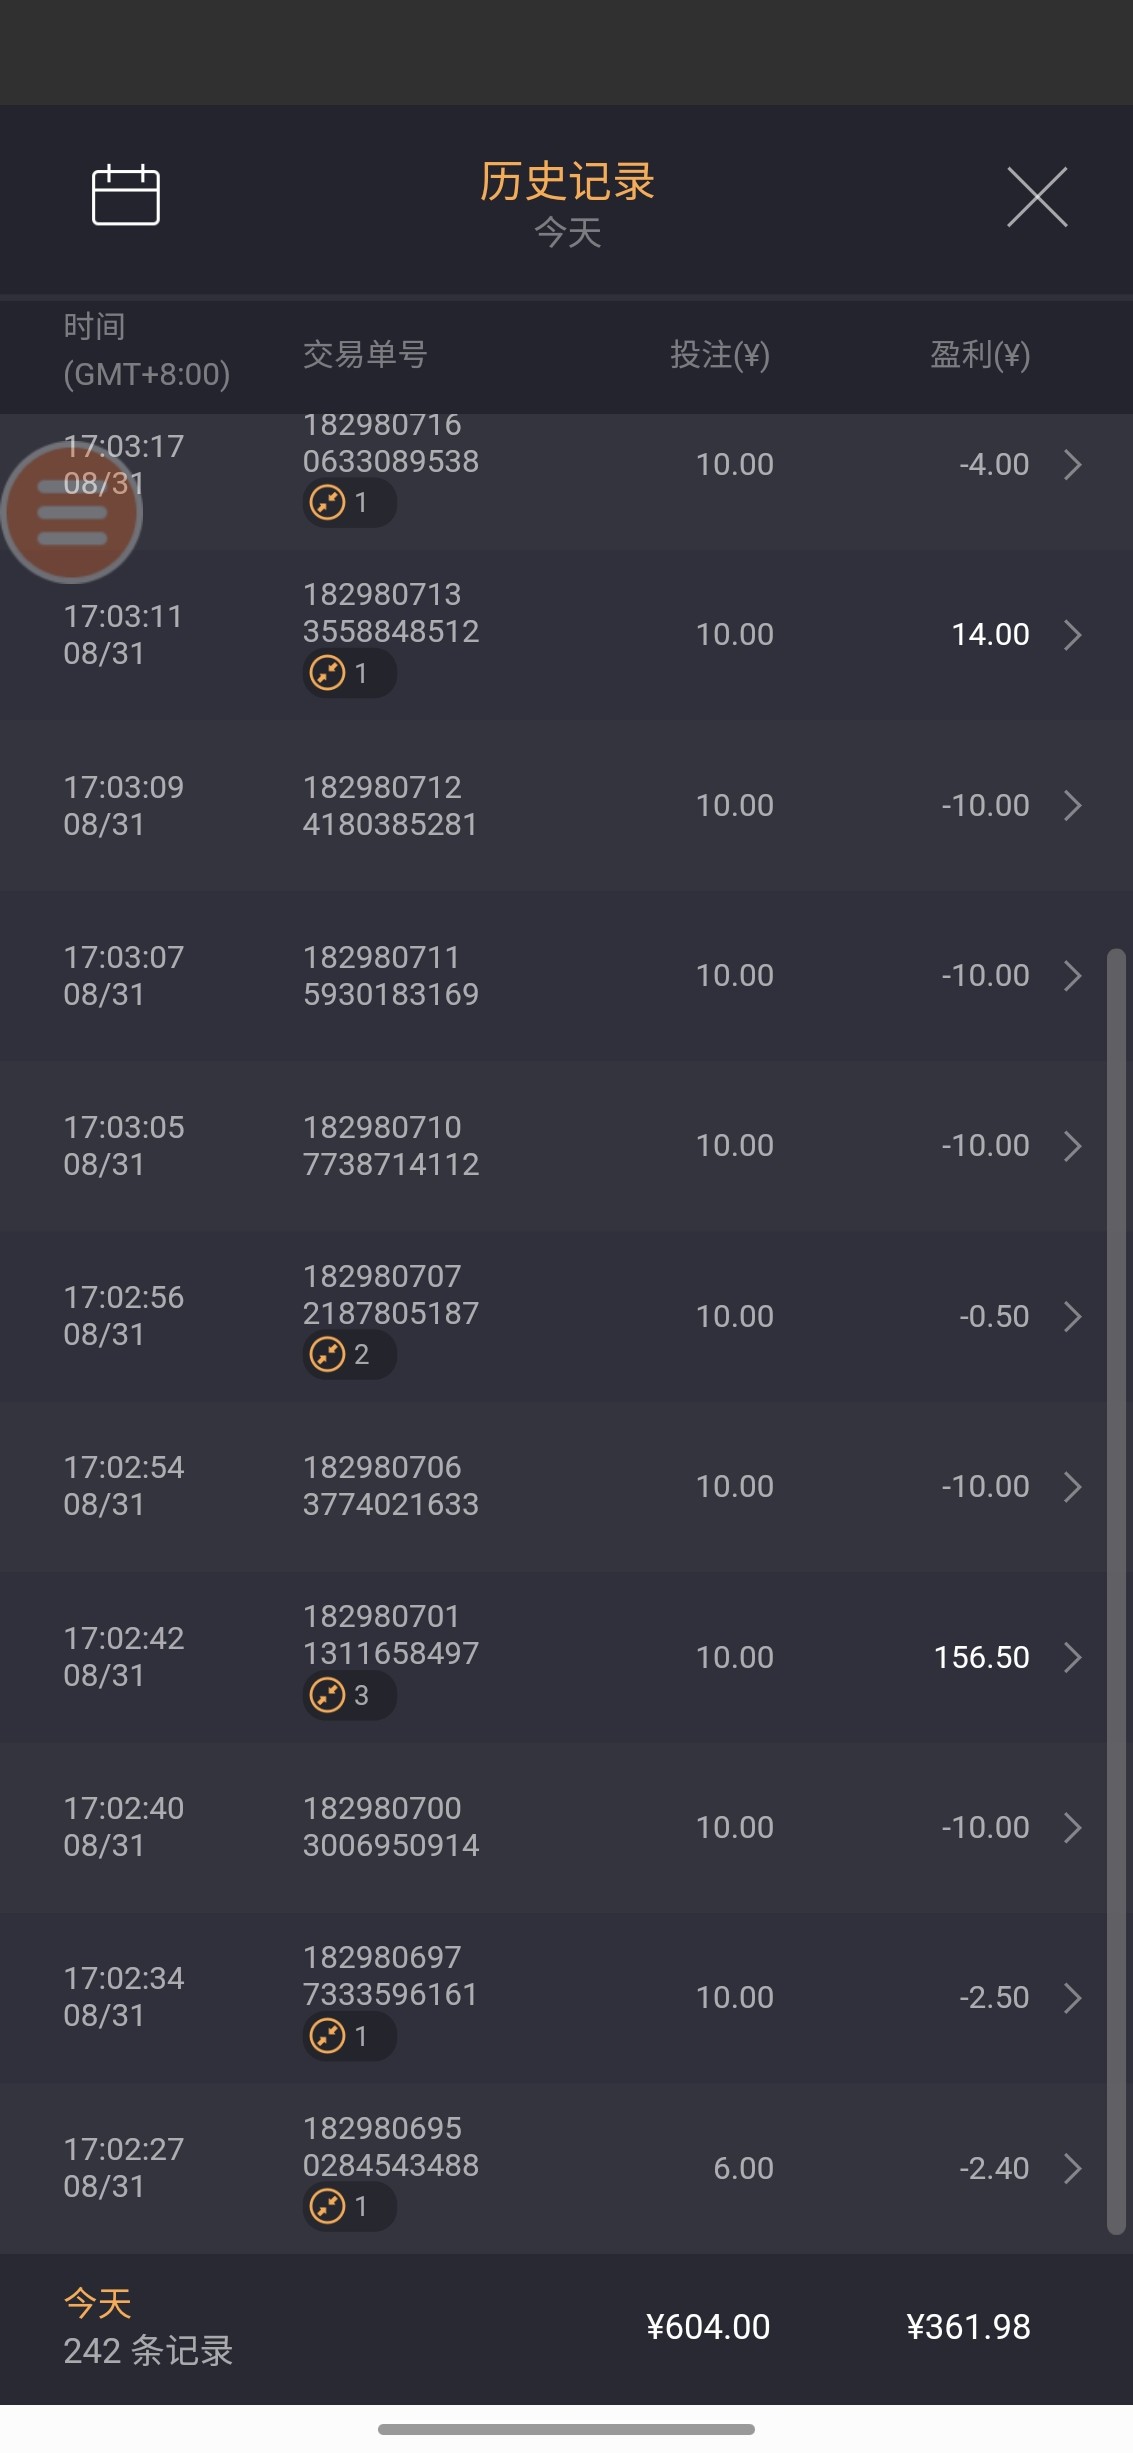The width and height of the screenshot is (1133, 2453).
Task: Click the 今天 summary label at the bottom
Action: coord(98,2304)
